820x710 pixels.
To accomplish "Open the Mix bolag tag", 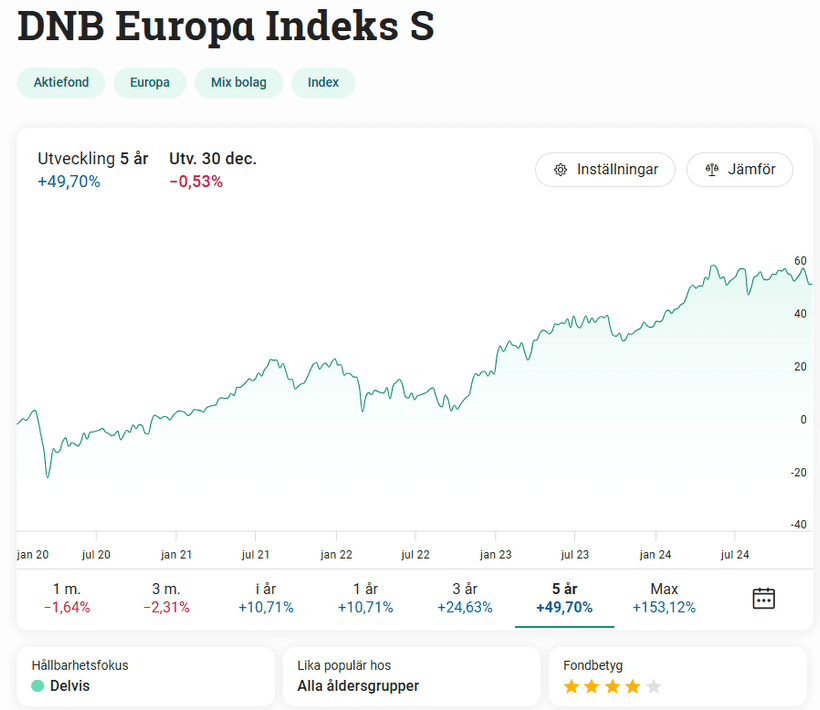I will point(238,83).
